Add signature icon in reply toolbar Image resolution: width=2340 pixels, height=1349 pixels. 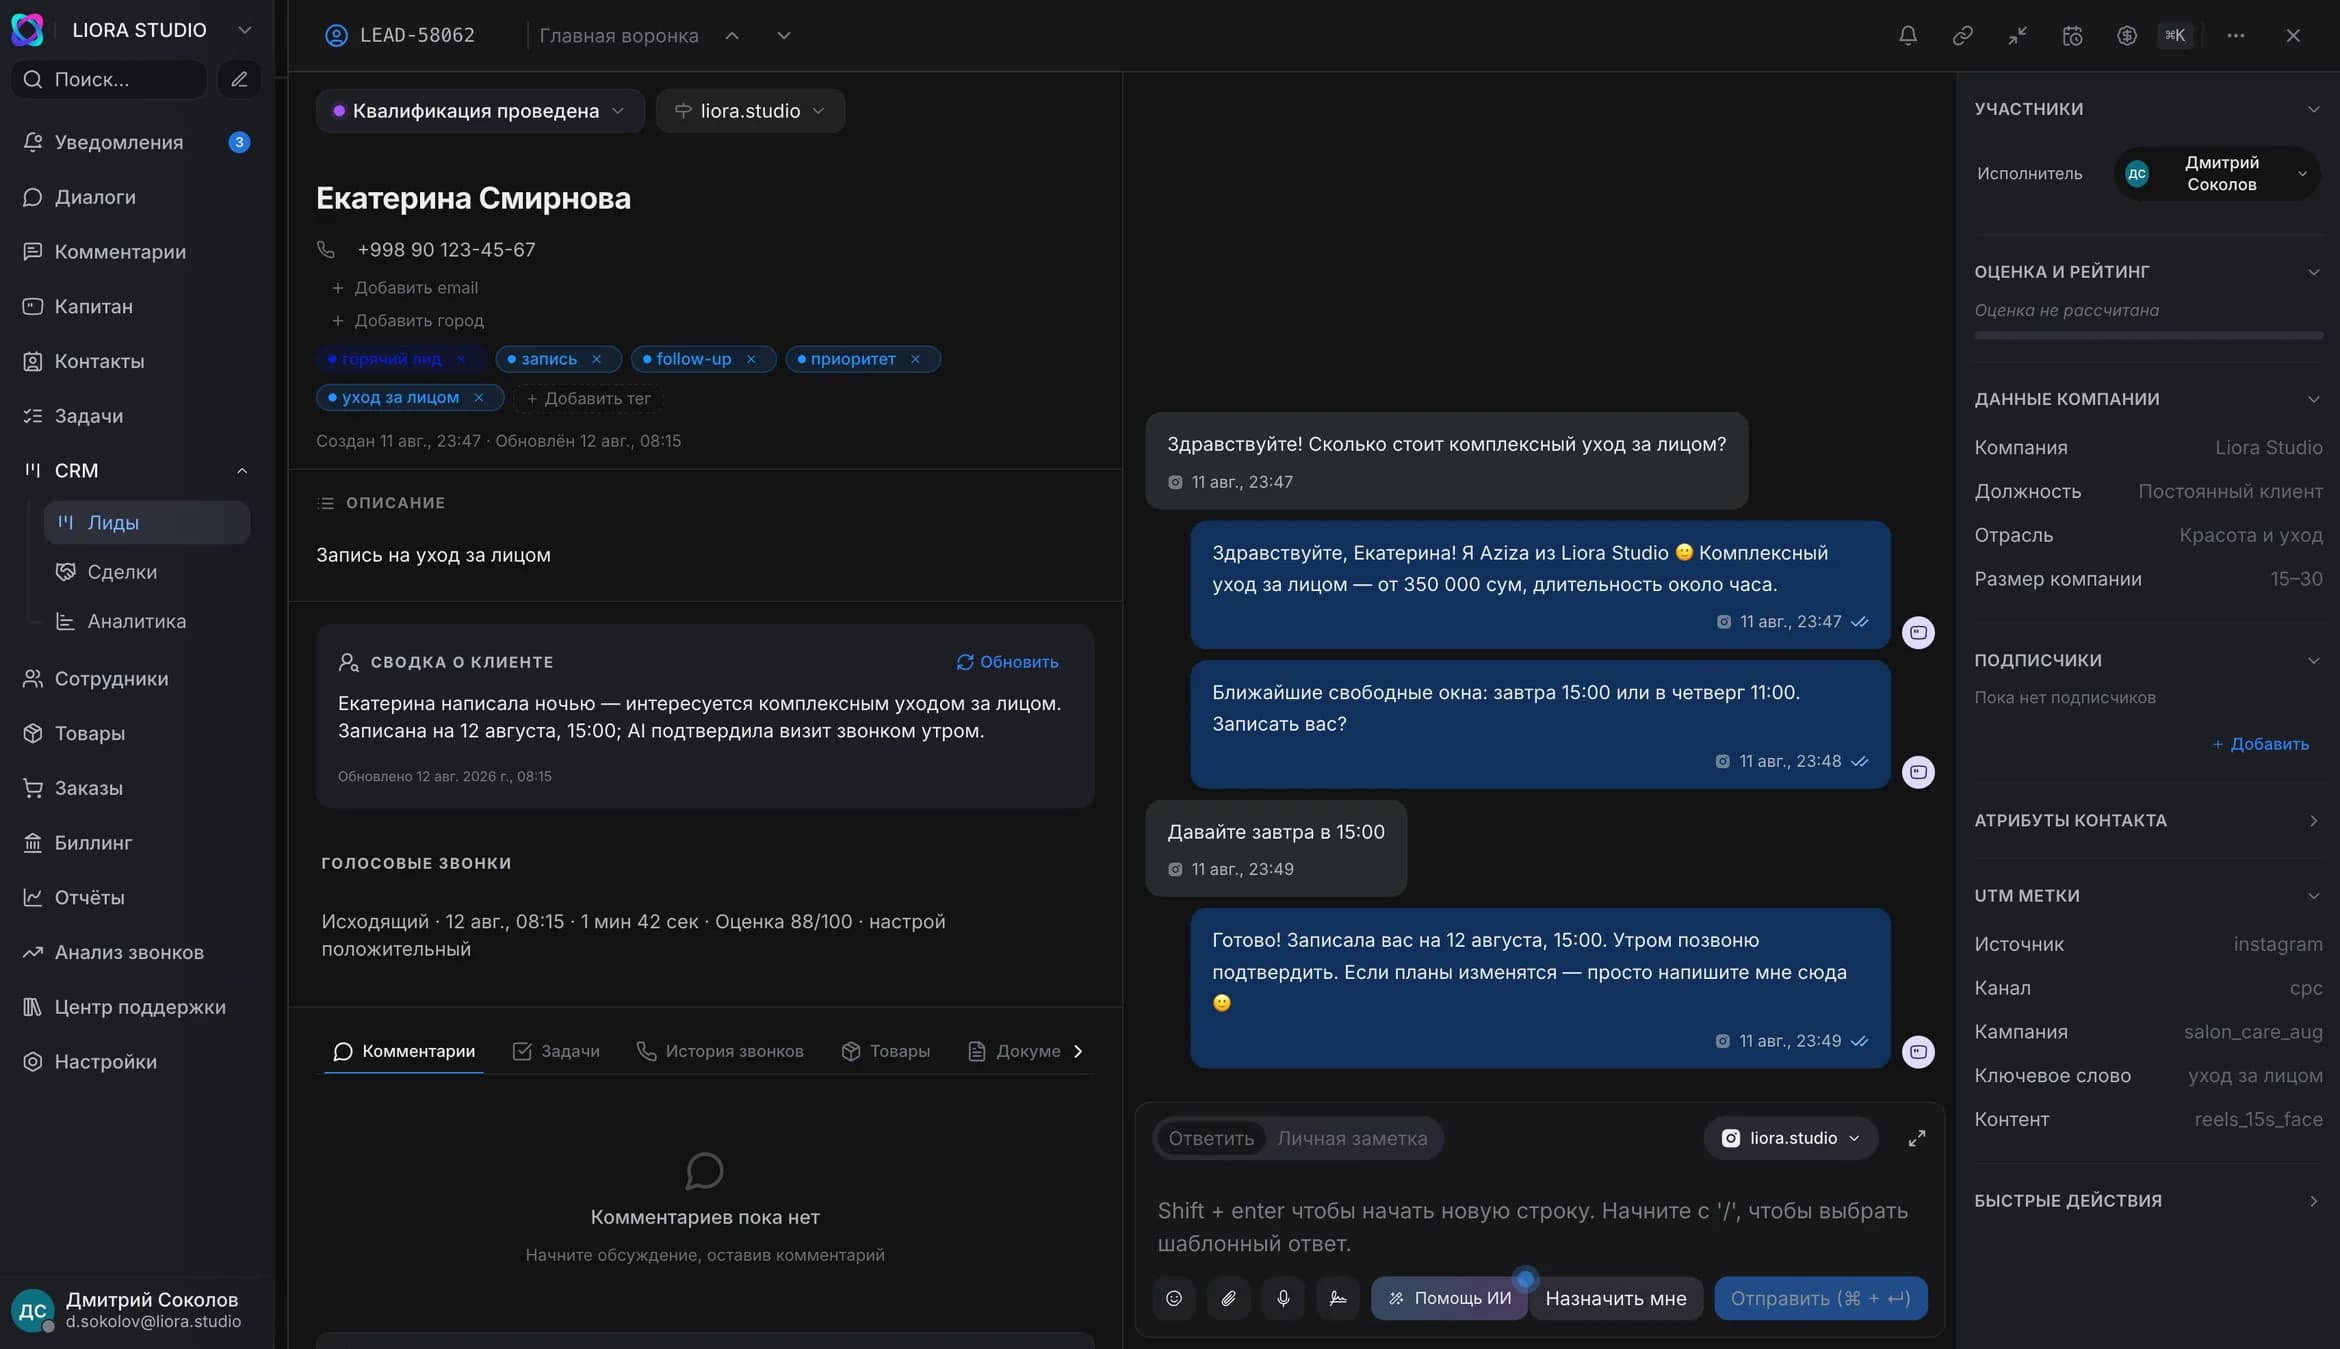point(1338,1298)
